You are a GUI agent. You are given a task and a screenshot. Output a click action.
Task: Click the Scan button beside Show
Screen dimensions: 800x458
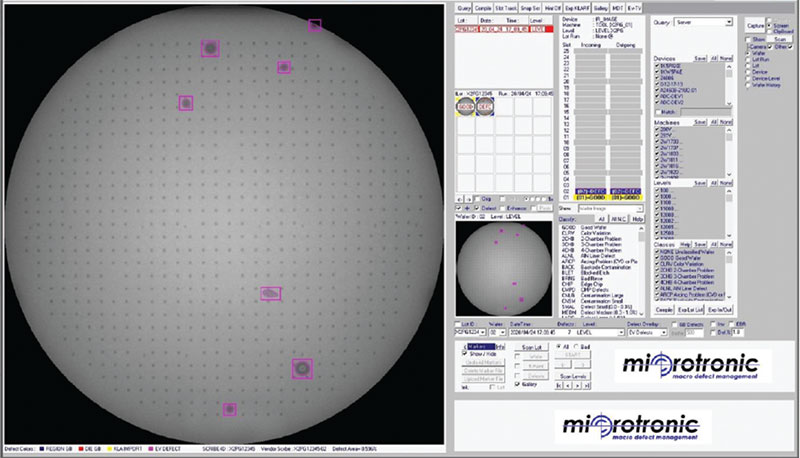(x=780, y=39)
